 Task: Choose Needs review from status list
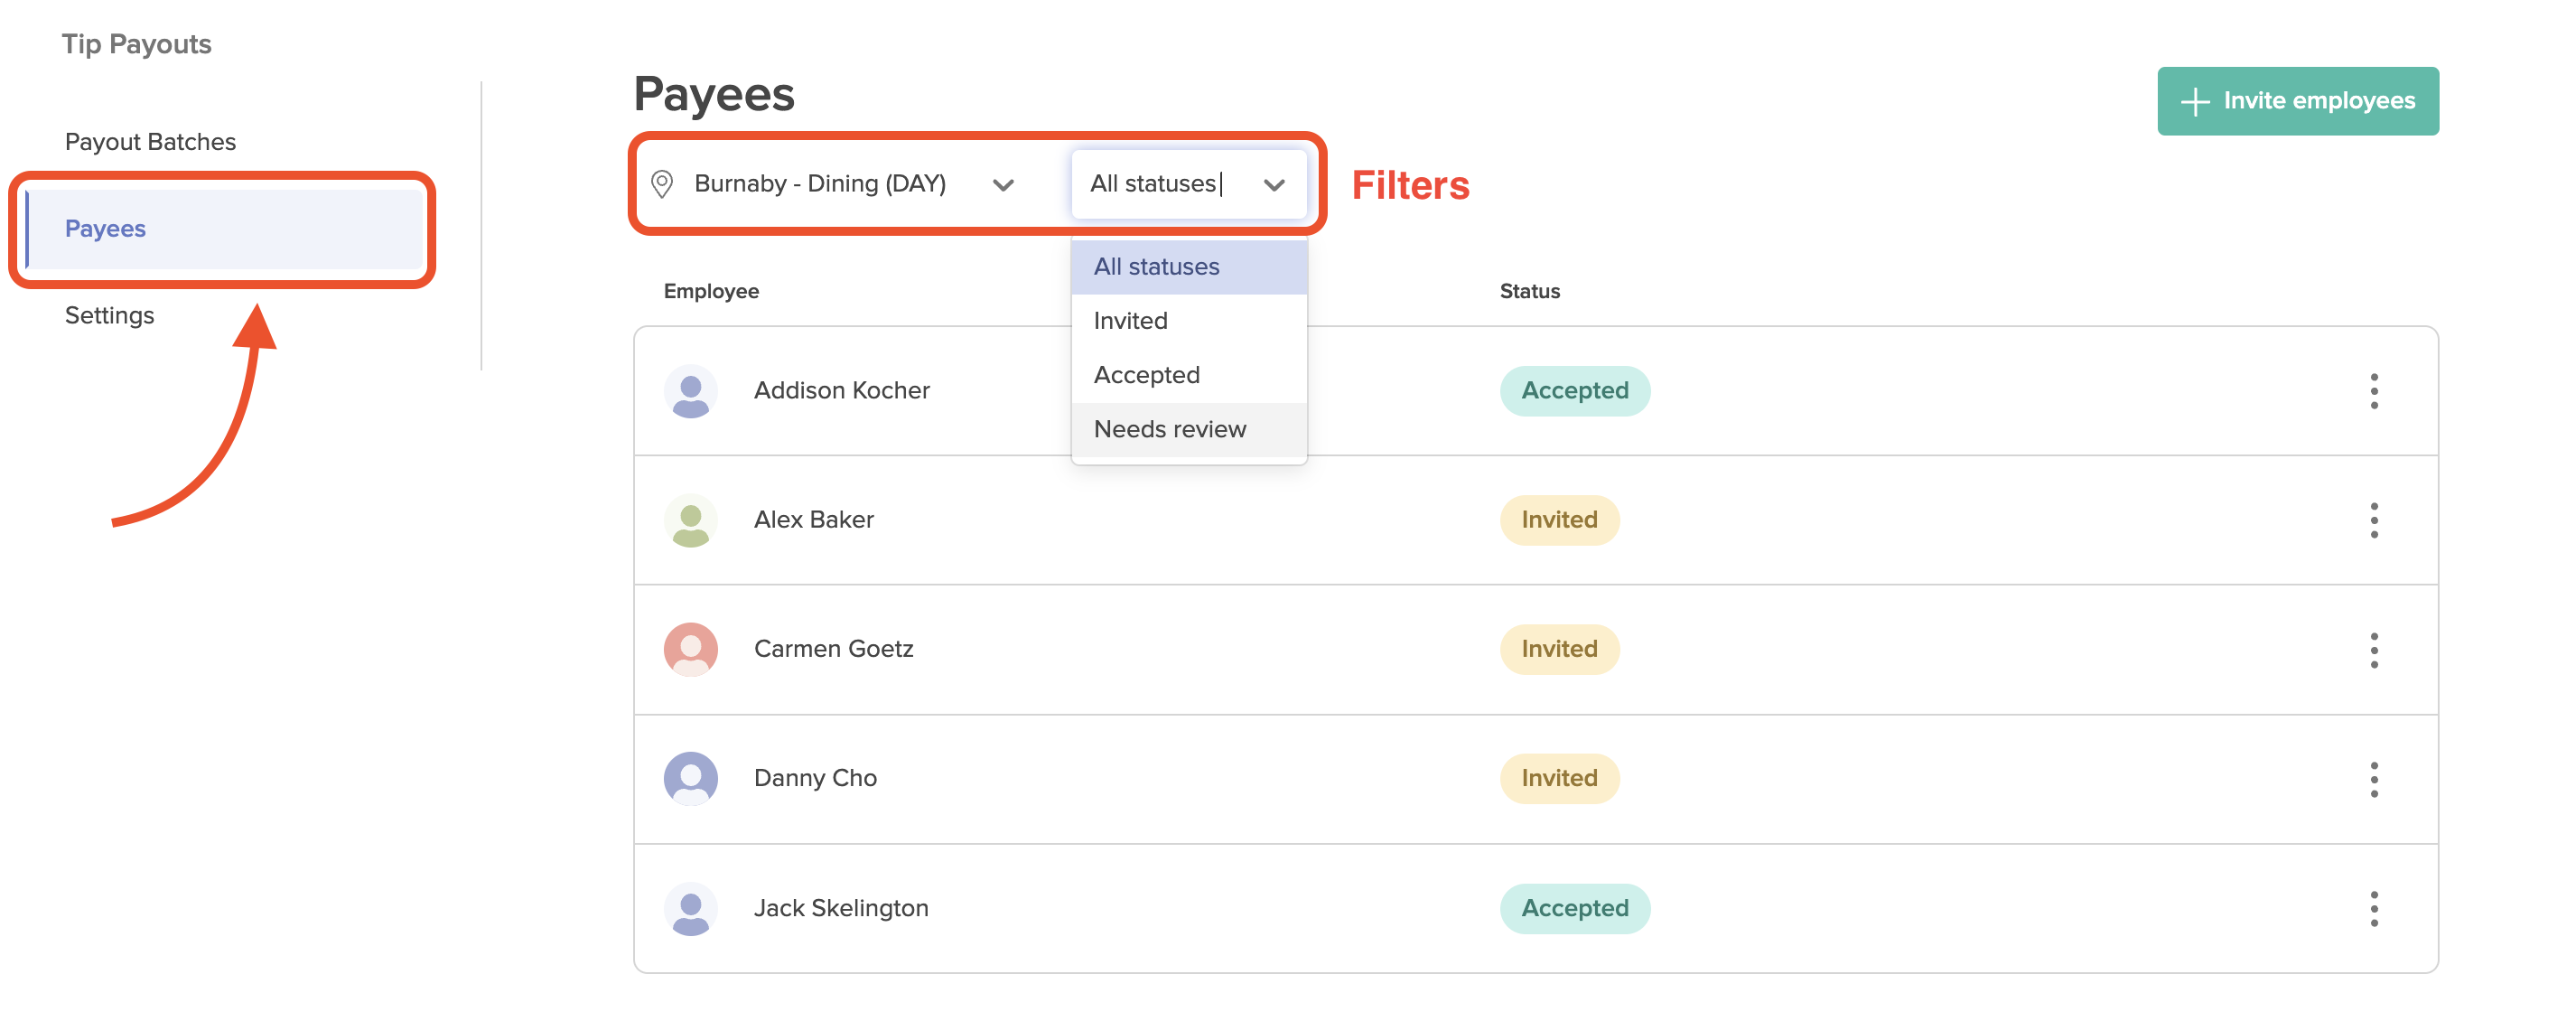click(x=1188, y=429)
